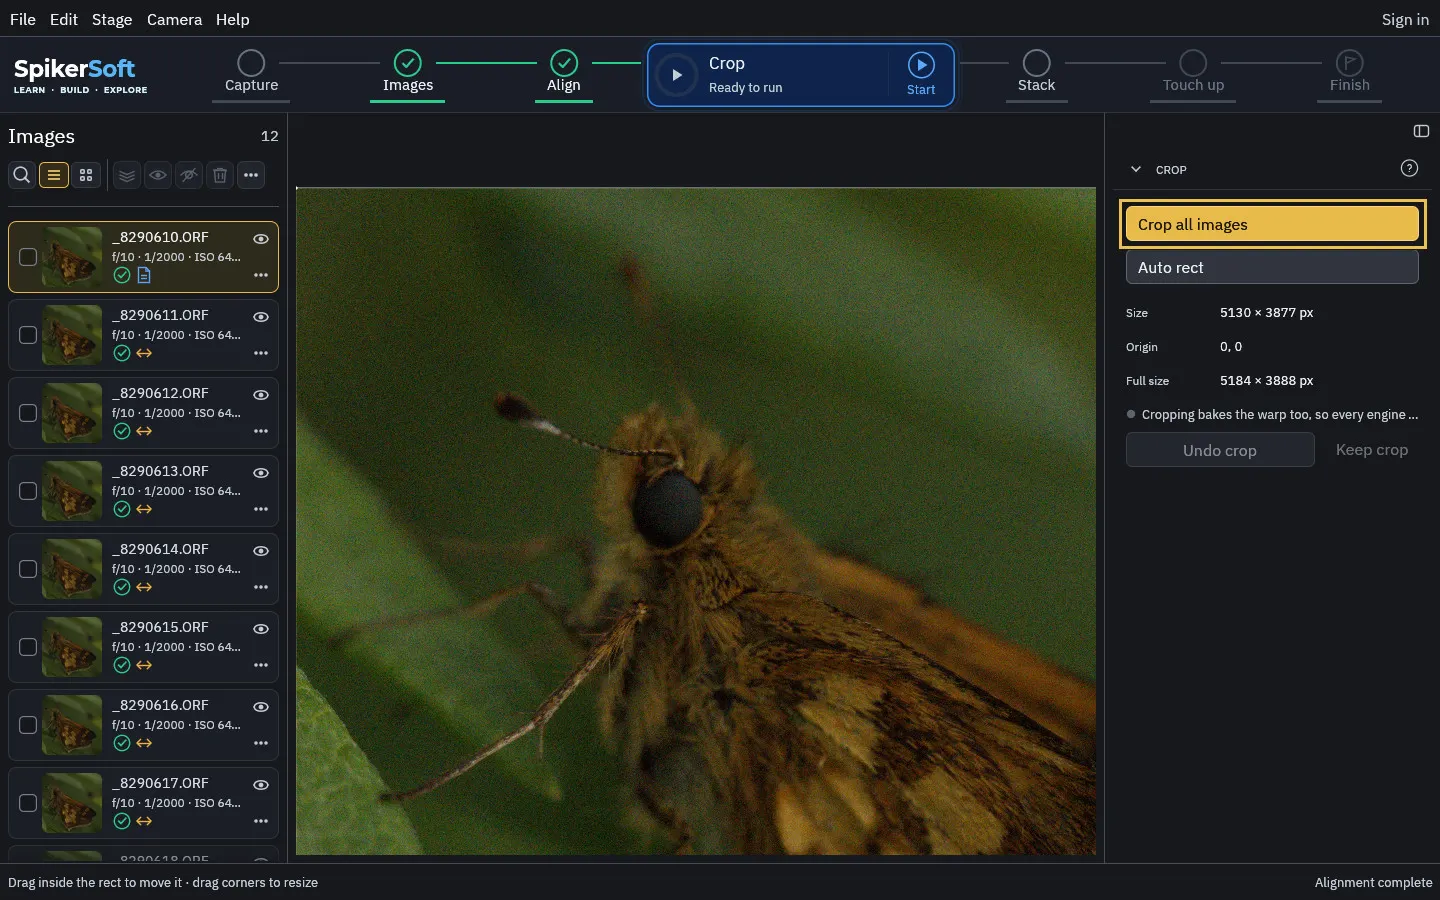Toggle the right side panel icon
1440x900 pixels.
tap(1421, 131)
